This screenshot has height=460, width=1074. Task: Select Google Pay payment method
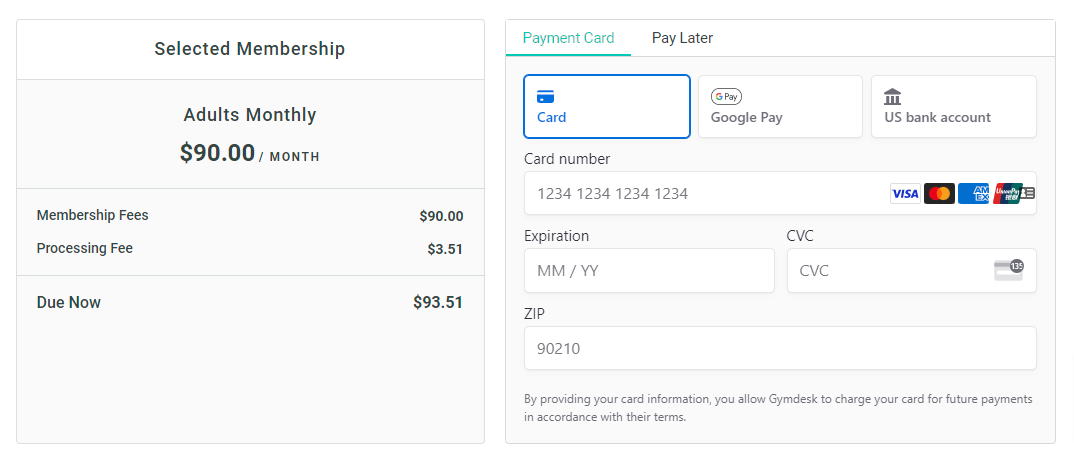click(x=780, y=106)
